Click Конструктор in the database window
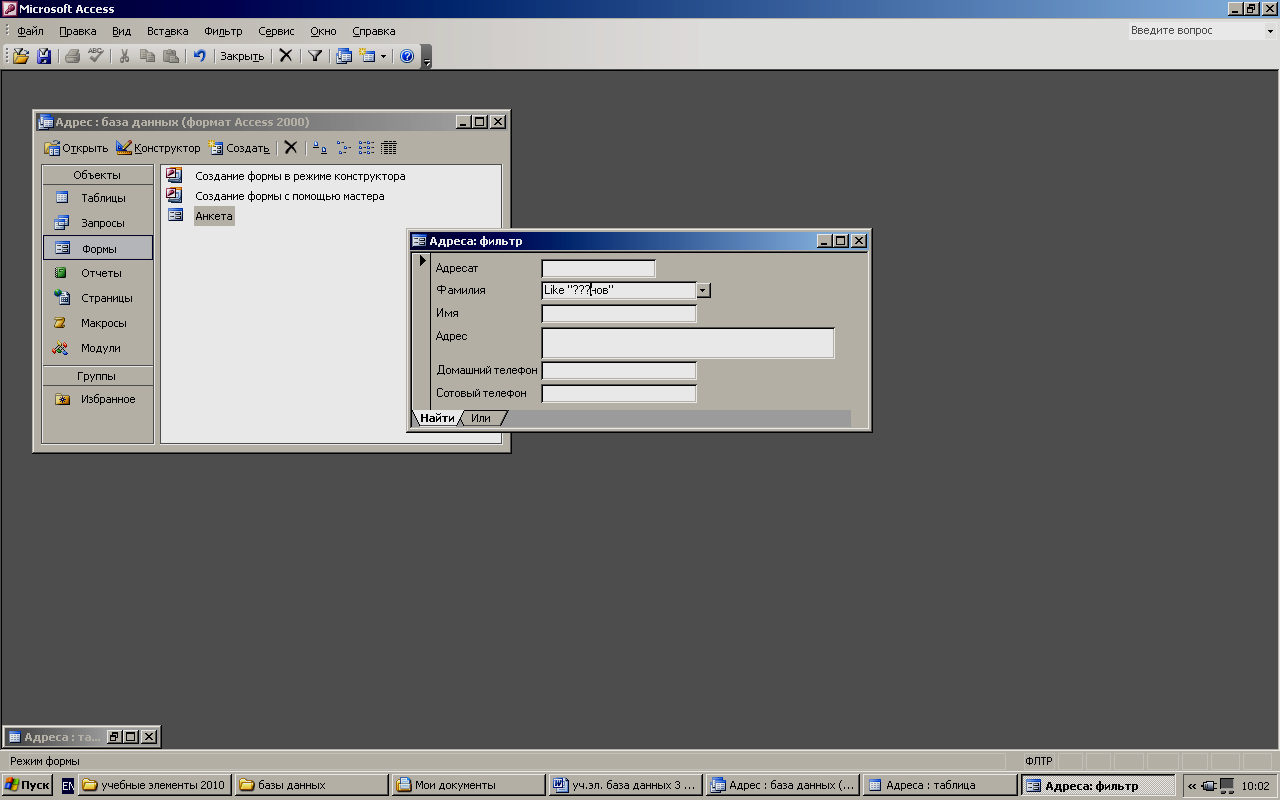This screenshot has height=800, width=1280. pyautogui.click(x=158, y=148)
